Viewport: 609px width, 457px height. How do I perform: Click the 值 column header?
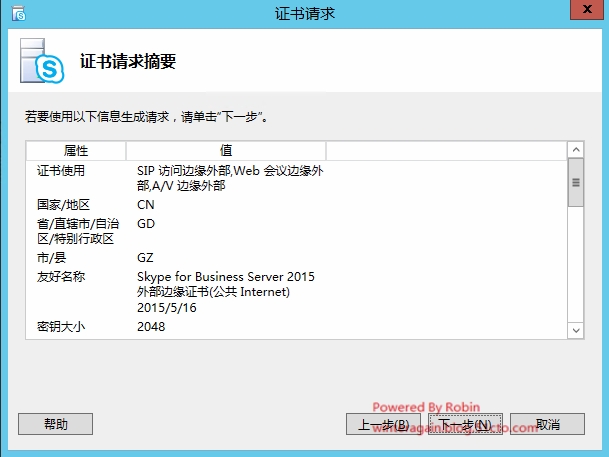(x=226, y=151)
